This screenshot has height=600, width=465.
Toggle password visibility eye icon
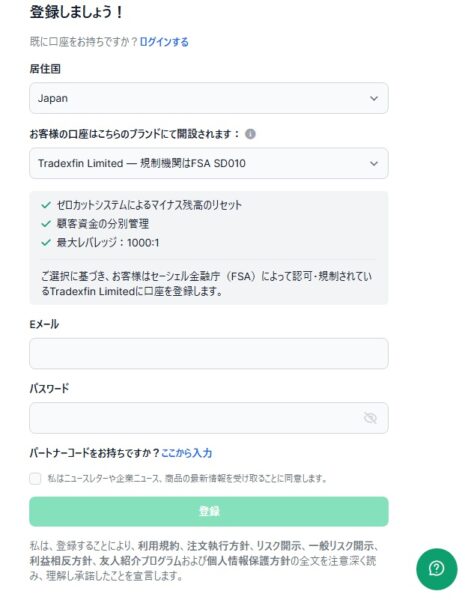pos(370,418)
